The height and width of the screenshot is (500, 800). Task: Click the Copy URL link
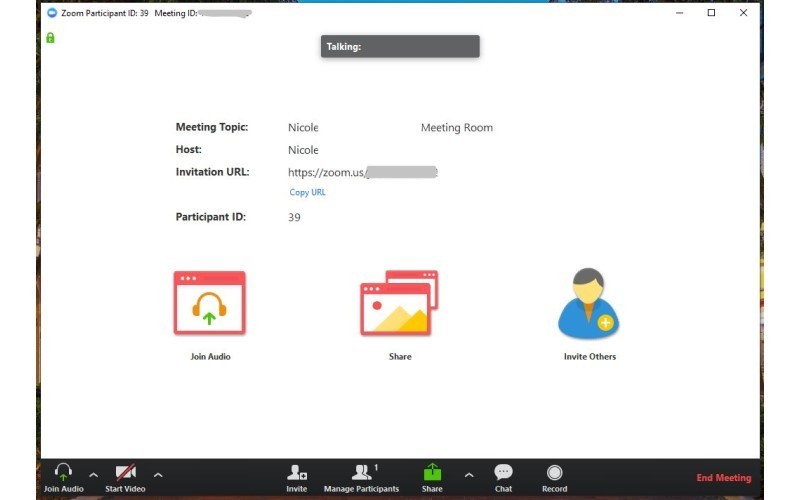pyautogui.click(x=307, y=192)
